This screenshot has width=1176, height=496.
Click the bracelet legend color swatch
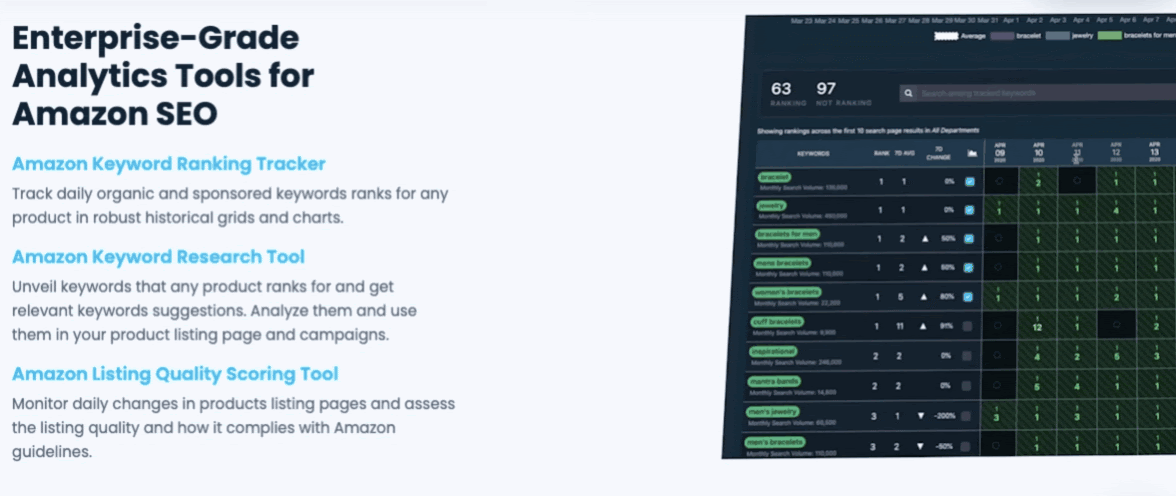click(1004, 36)
